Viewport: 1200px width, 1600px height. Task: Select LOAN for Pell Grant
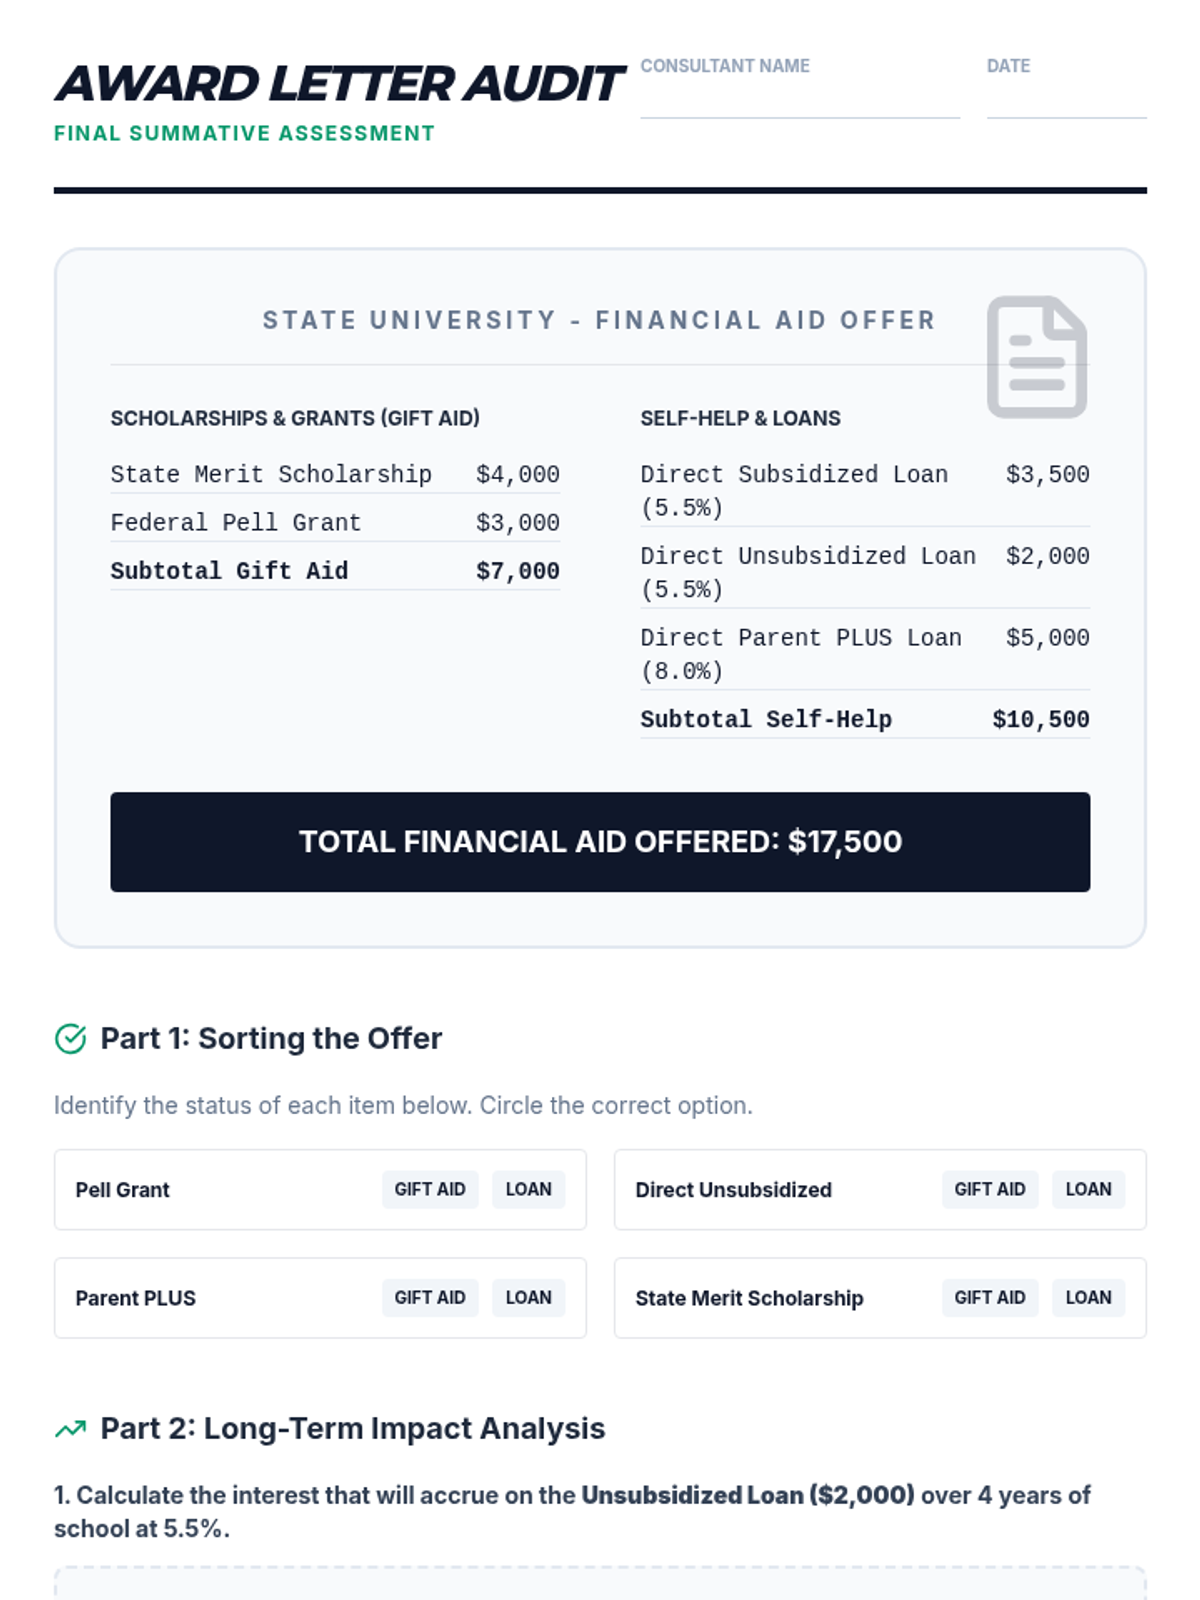pyautogui.click(x=528, y=1189)
